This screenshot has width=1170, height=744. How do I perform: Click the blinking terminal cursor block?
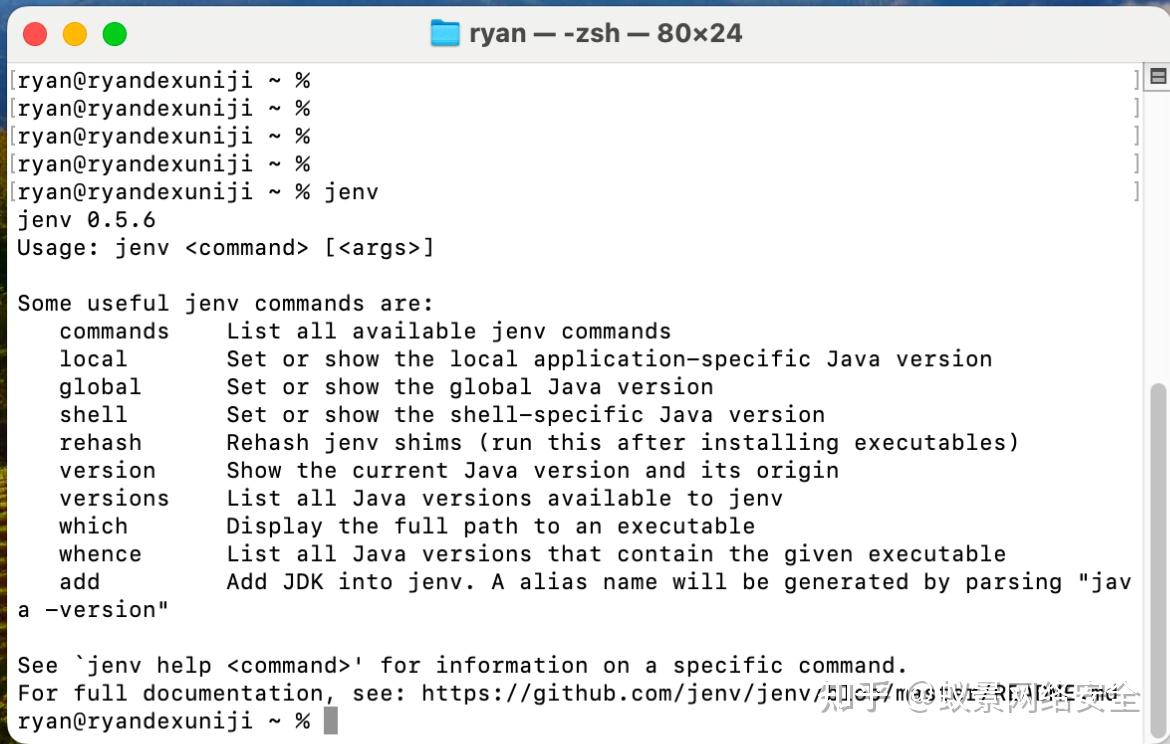tap(331, 719)
